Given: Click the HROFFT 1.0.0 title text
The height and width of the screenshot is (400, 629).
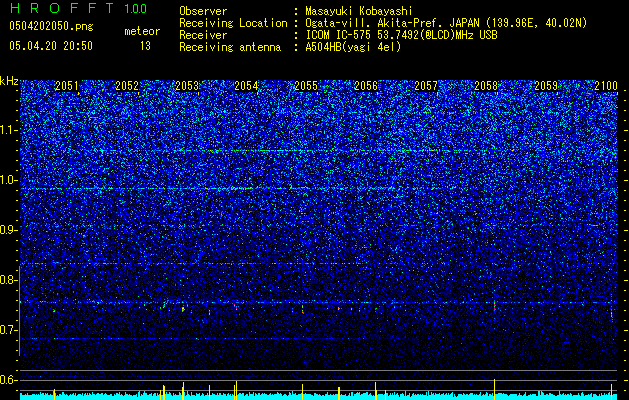Looking at the screenshot, I should pyautogui.click(x=78, y=8).
